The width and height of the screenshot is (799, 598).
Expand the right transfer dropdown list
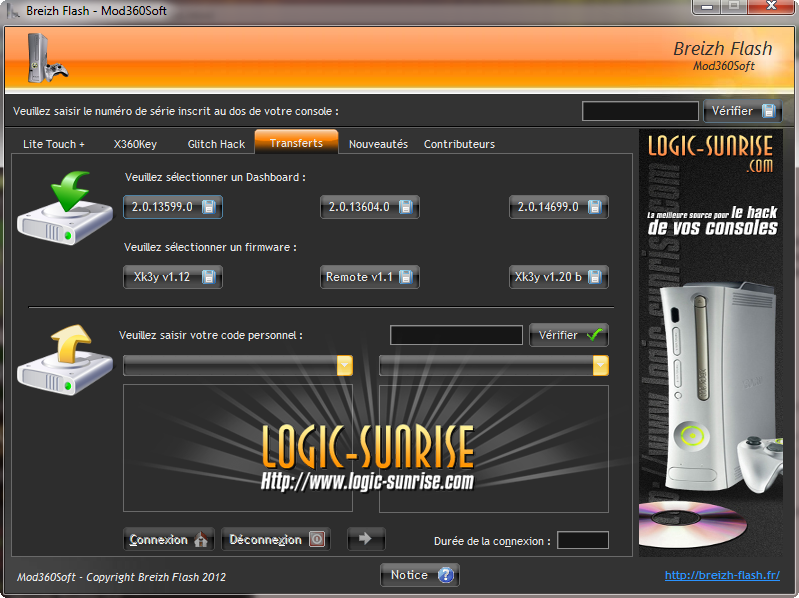point(600,366)
